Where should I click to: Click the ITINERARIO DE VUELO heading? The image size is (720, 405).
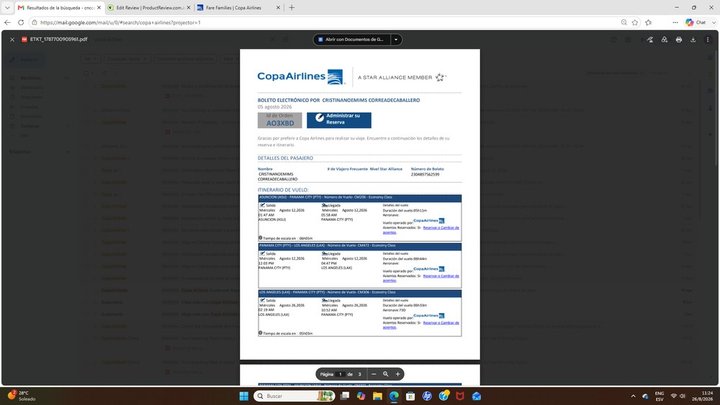coord(283,190)
